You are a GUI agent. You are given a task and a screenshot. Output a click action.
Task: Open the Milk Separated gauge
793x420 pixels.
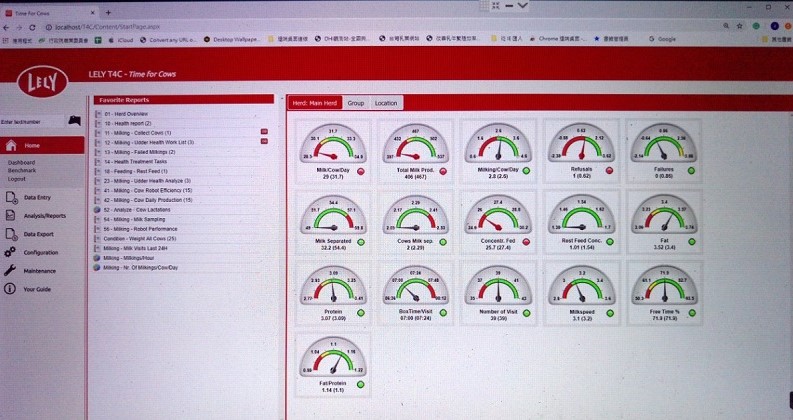(333, 222)
